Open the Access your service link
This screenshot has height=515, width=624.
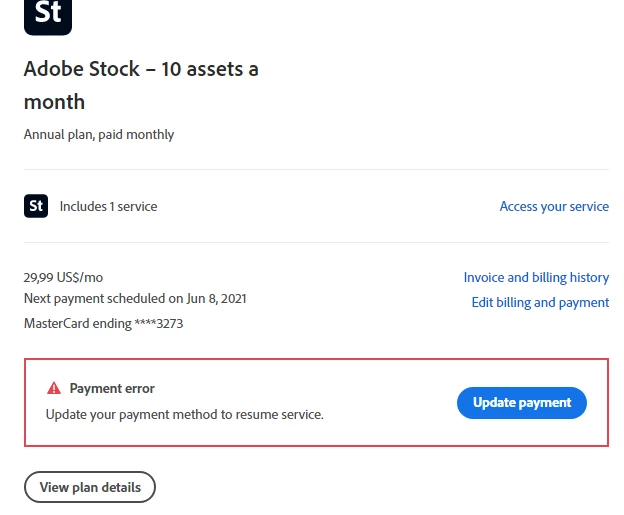pyautogui.click(x=554, y=207)
